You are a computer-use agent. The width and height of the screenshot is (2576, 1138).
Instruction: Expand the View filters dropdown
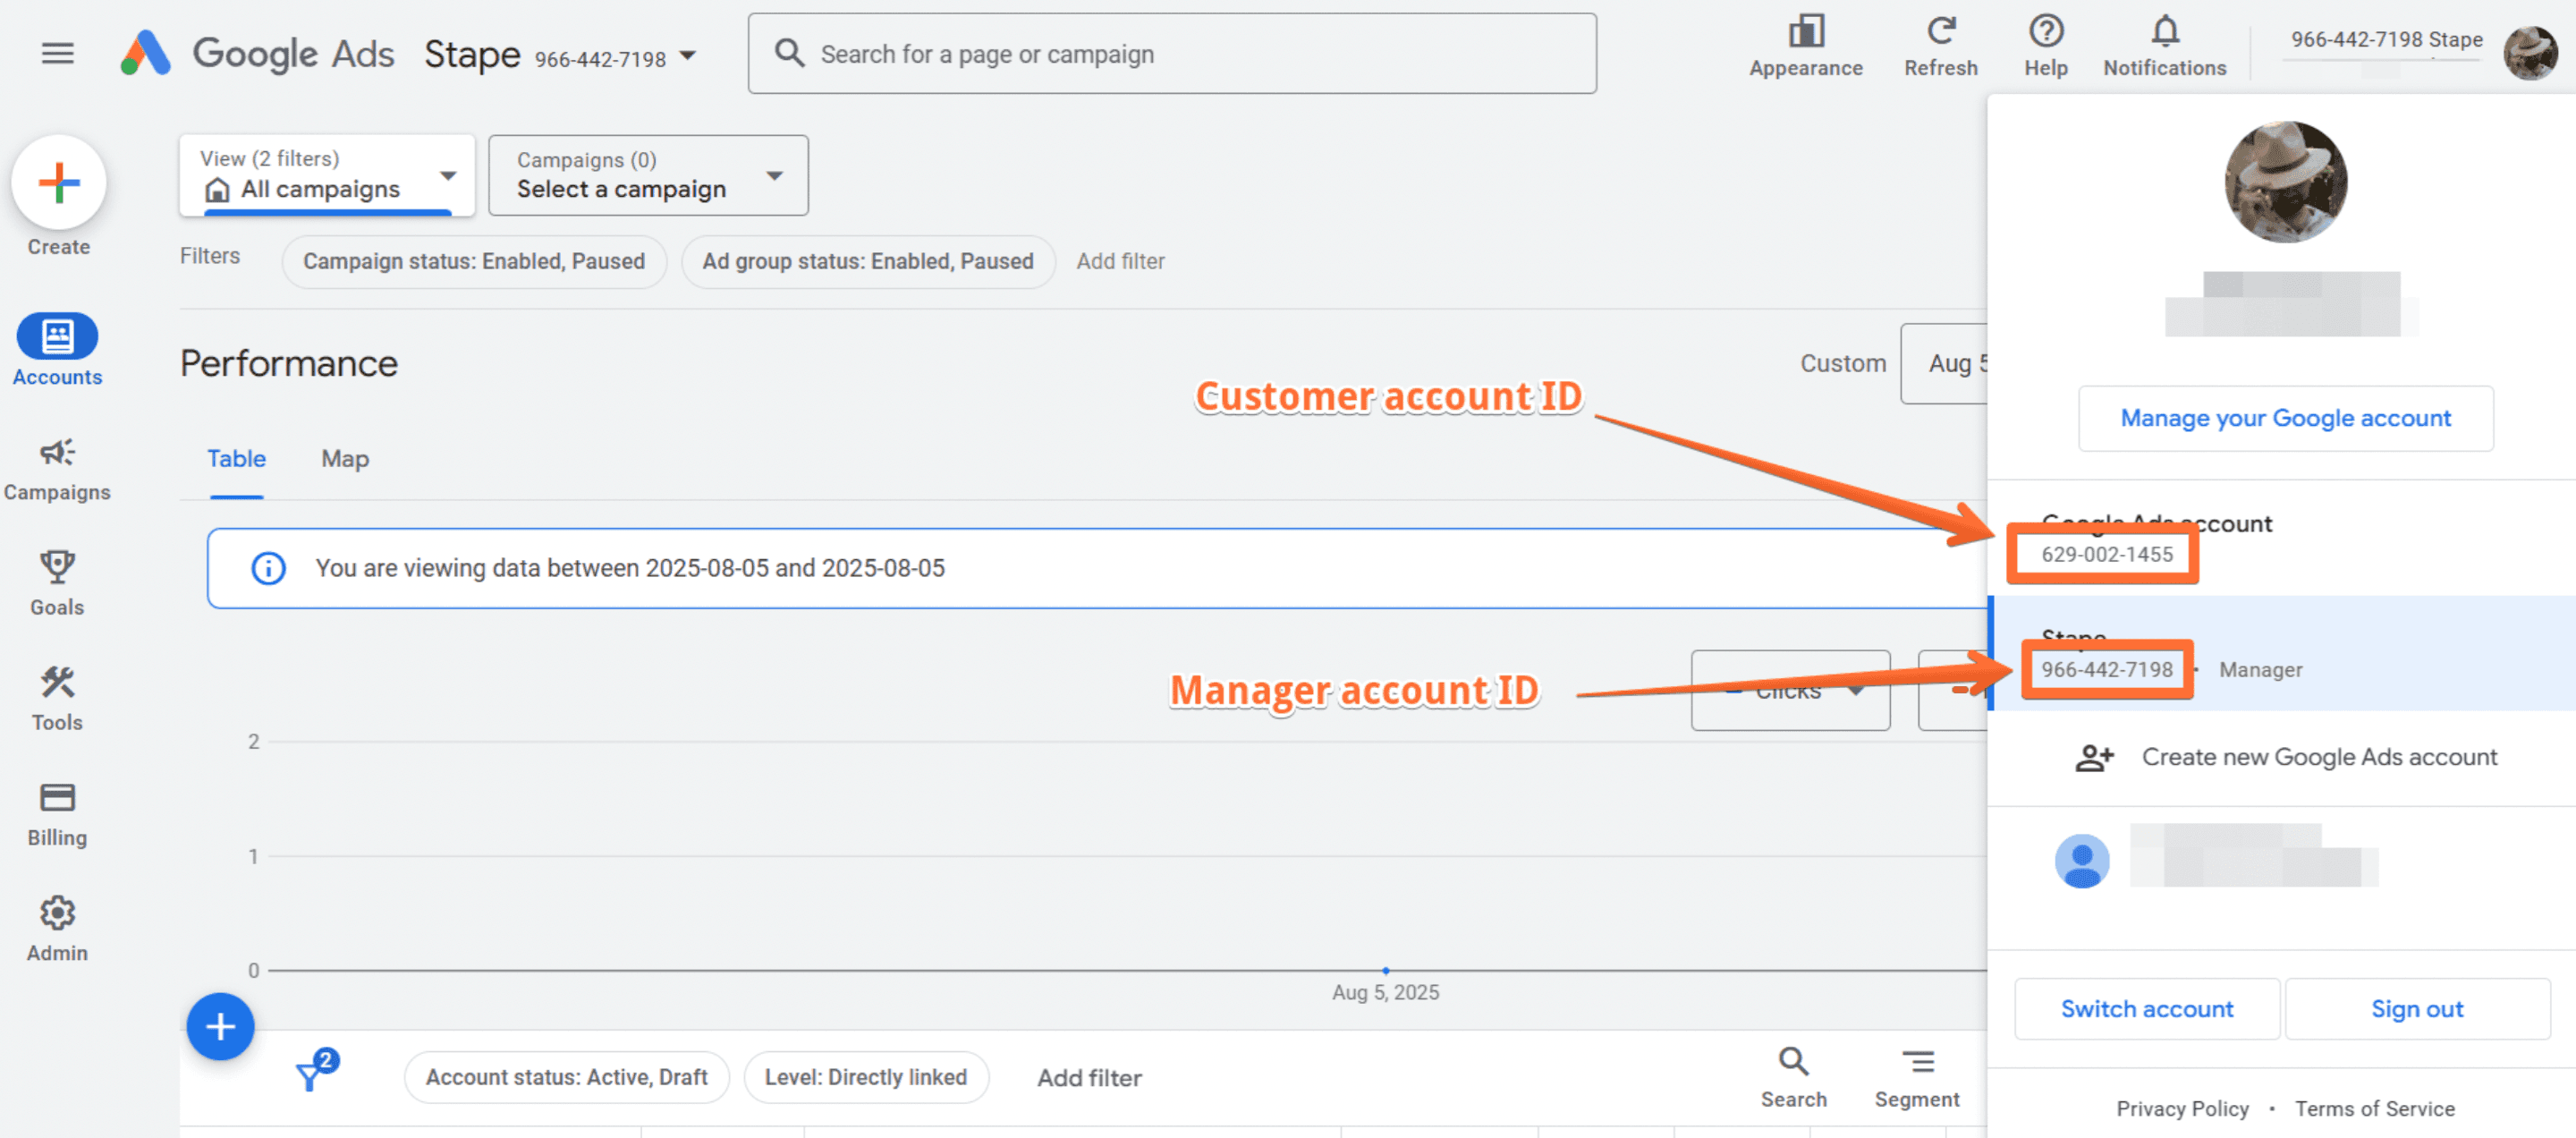pos(447,175)
